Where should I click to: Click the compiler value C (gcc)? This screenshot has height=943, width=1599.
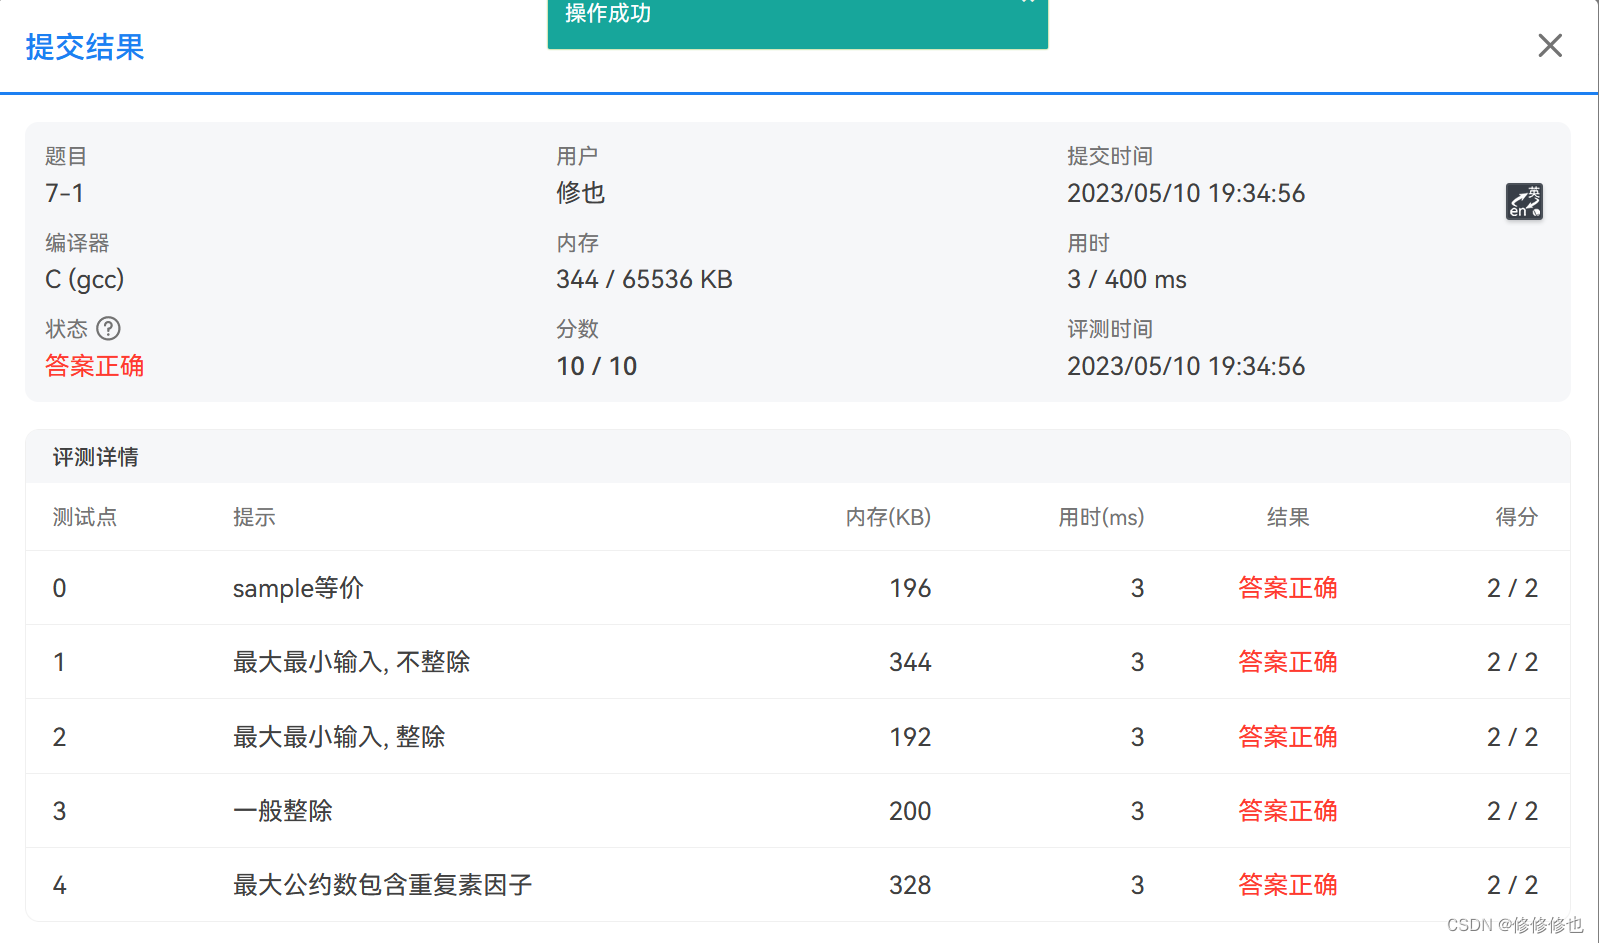[x=84, y=279]
